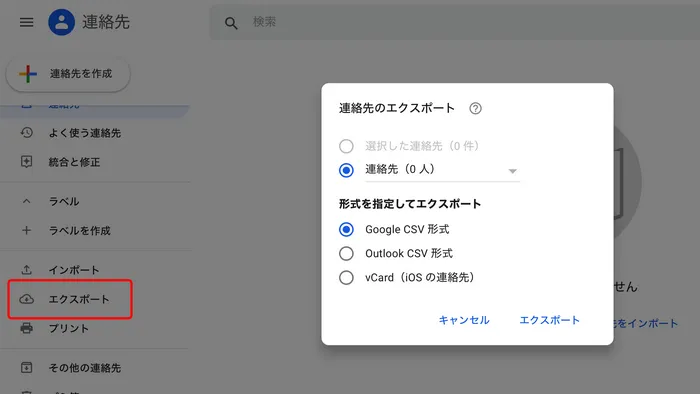Click キャンセル in export dialog

[464, 320]
